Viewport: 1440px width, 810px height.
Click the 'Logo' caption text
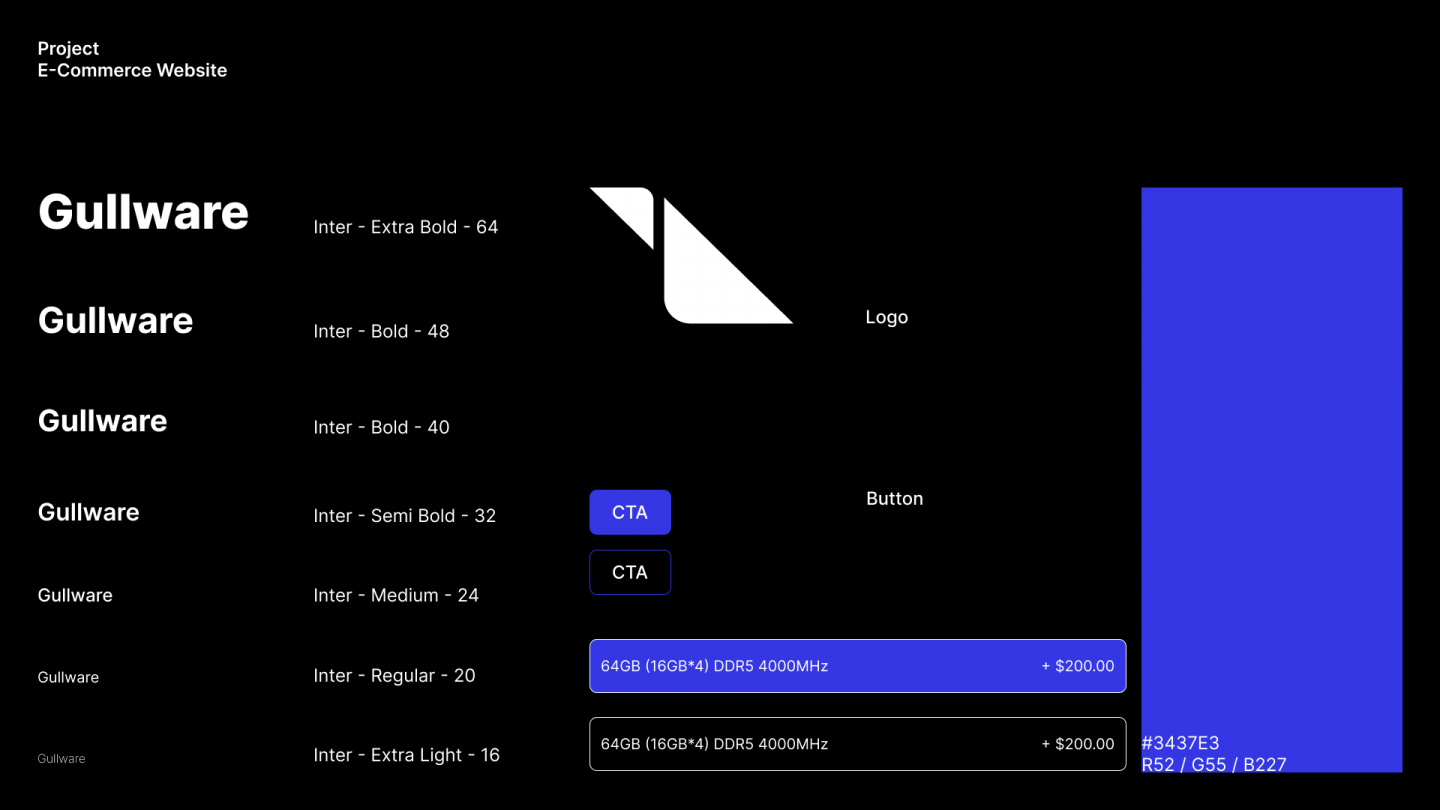click(x=886, y=317)
